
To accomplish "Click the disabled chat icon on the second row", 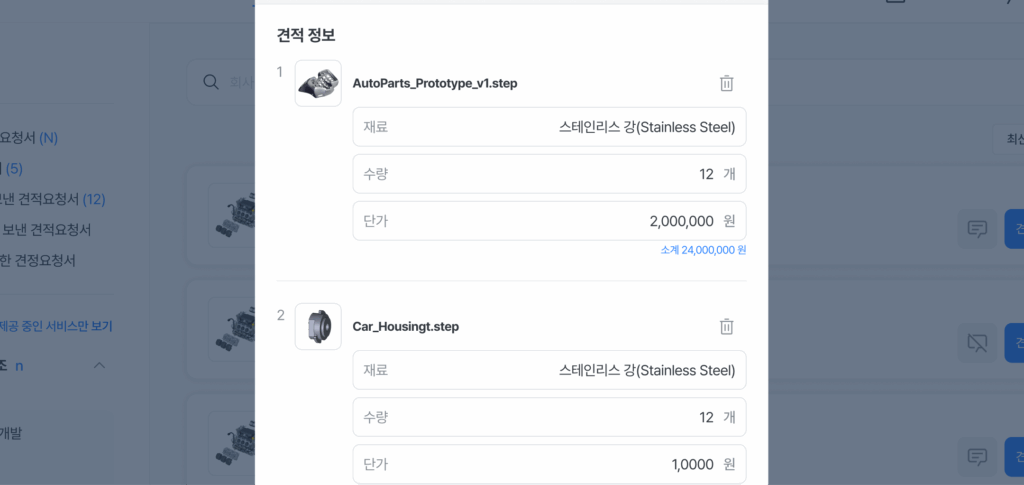I will tap(977, 343).
